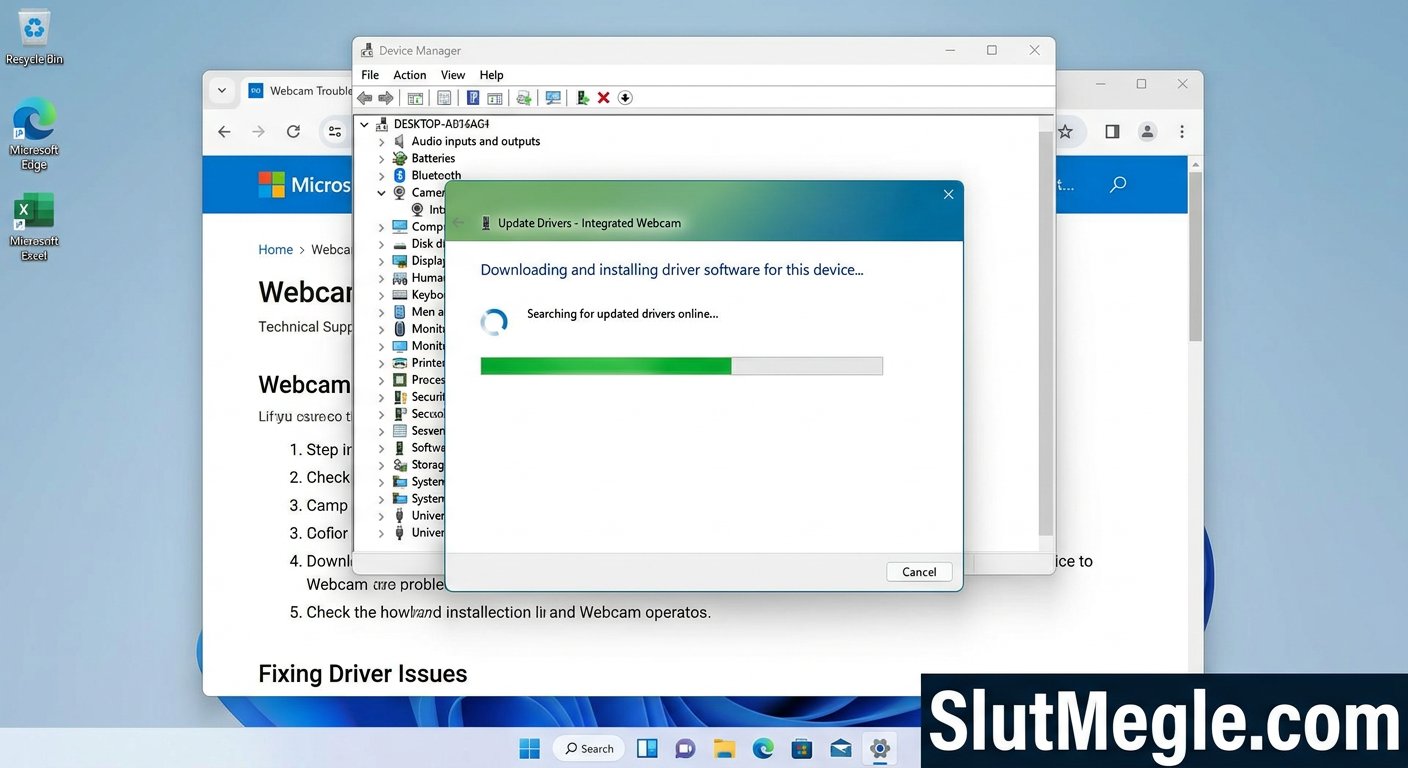This screenshot has width=1408, height=768.
Task: Click the red X Uninstall device icon
Action: [x=604, y=98]
